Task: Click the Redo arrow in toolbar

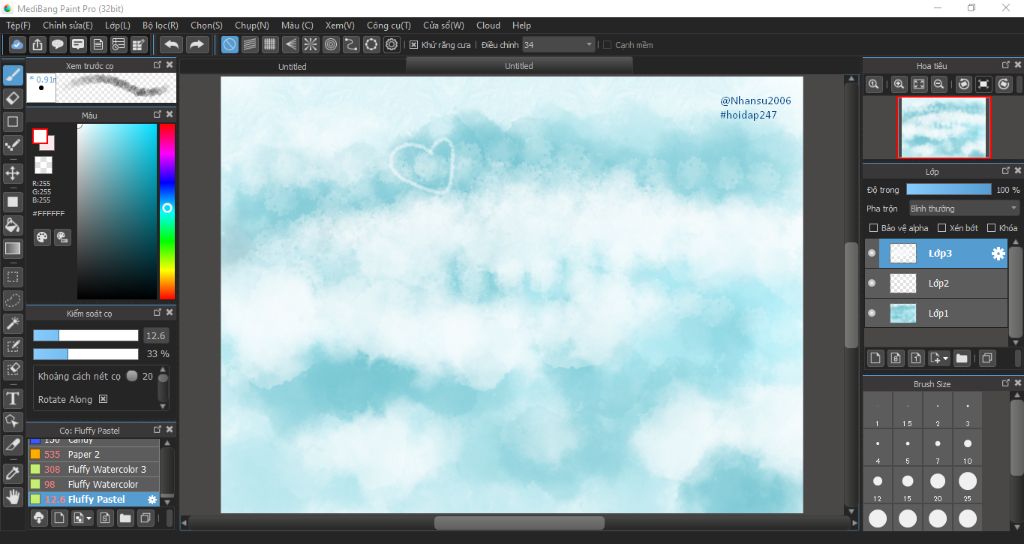Action: pos(196,44)
